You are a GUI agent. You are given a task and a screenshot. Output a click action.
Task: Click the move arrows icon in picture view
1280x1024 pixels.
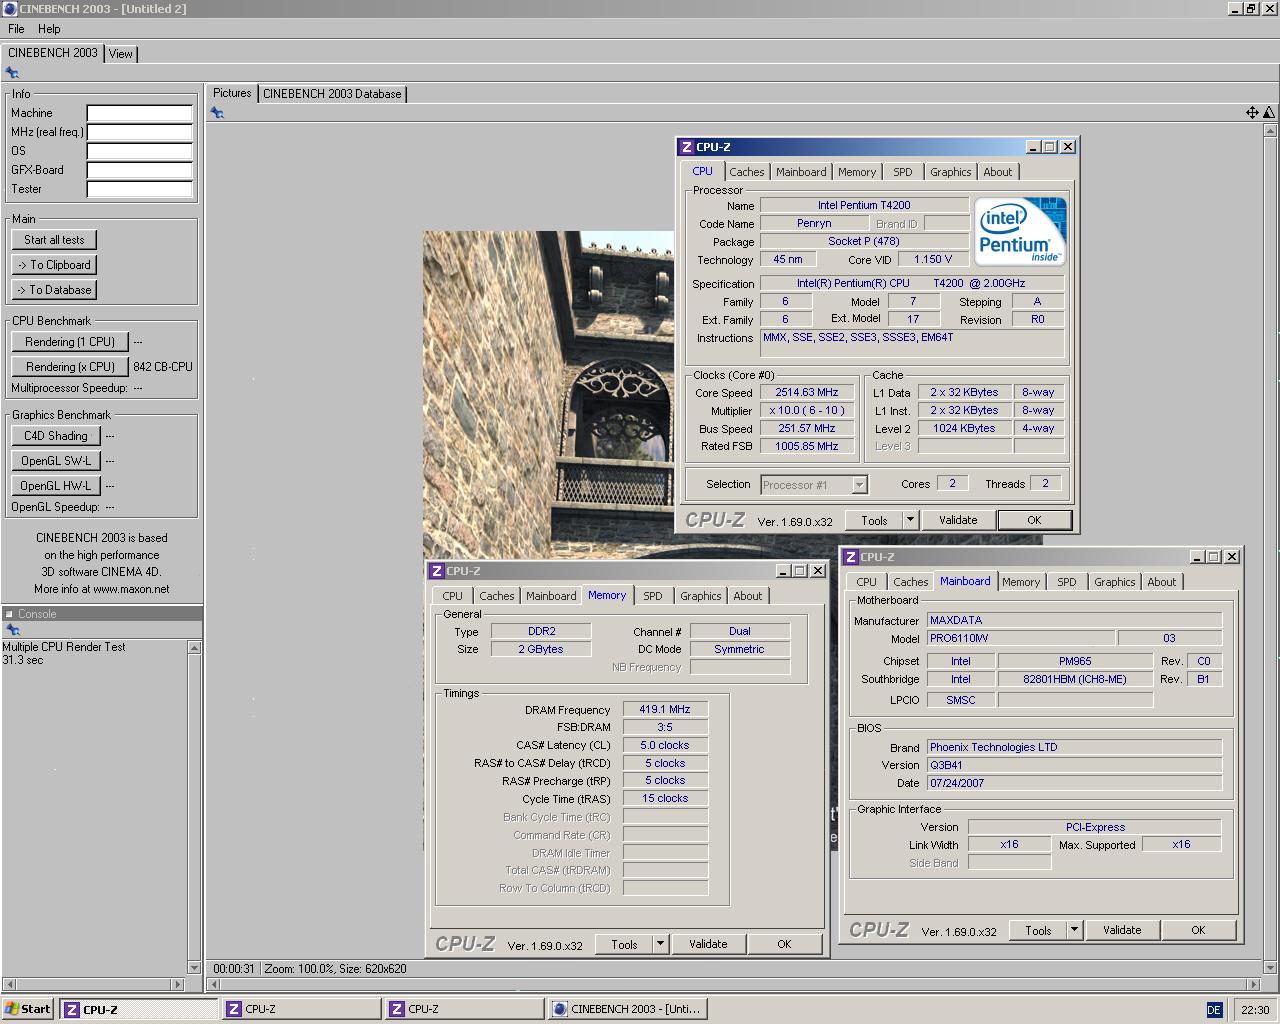[1252, 113]
